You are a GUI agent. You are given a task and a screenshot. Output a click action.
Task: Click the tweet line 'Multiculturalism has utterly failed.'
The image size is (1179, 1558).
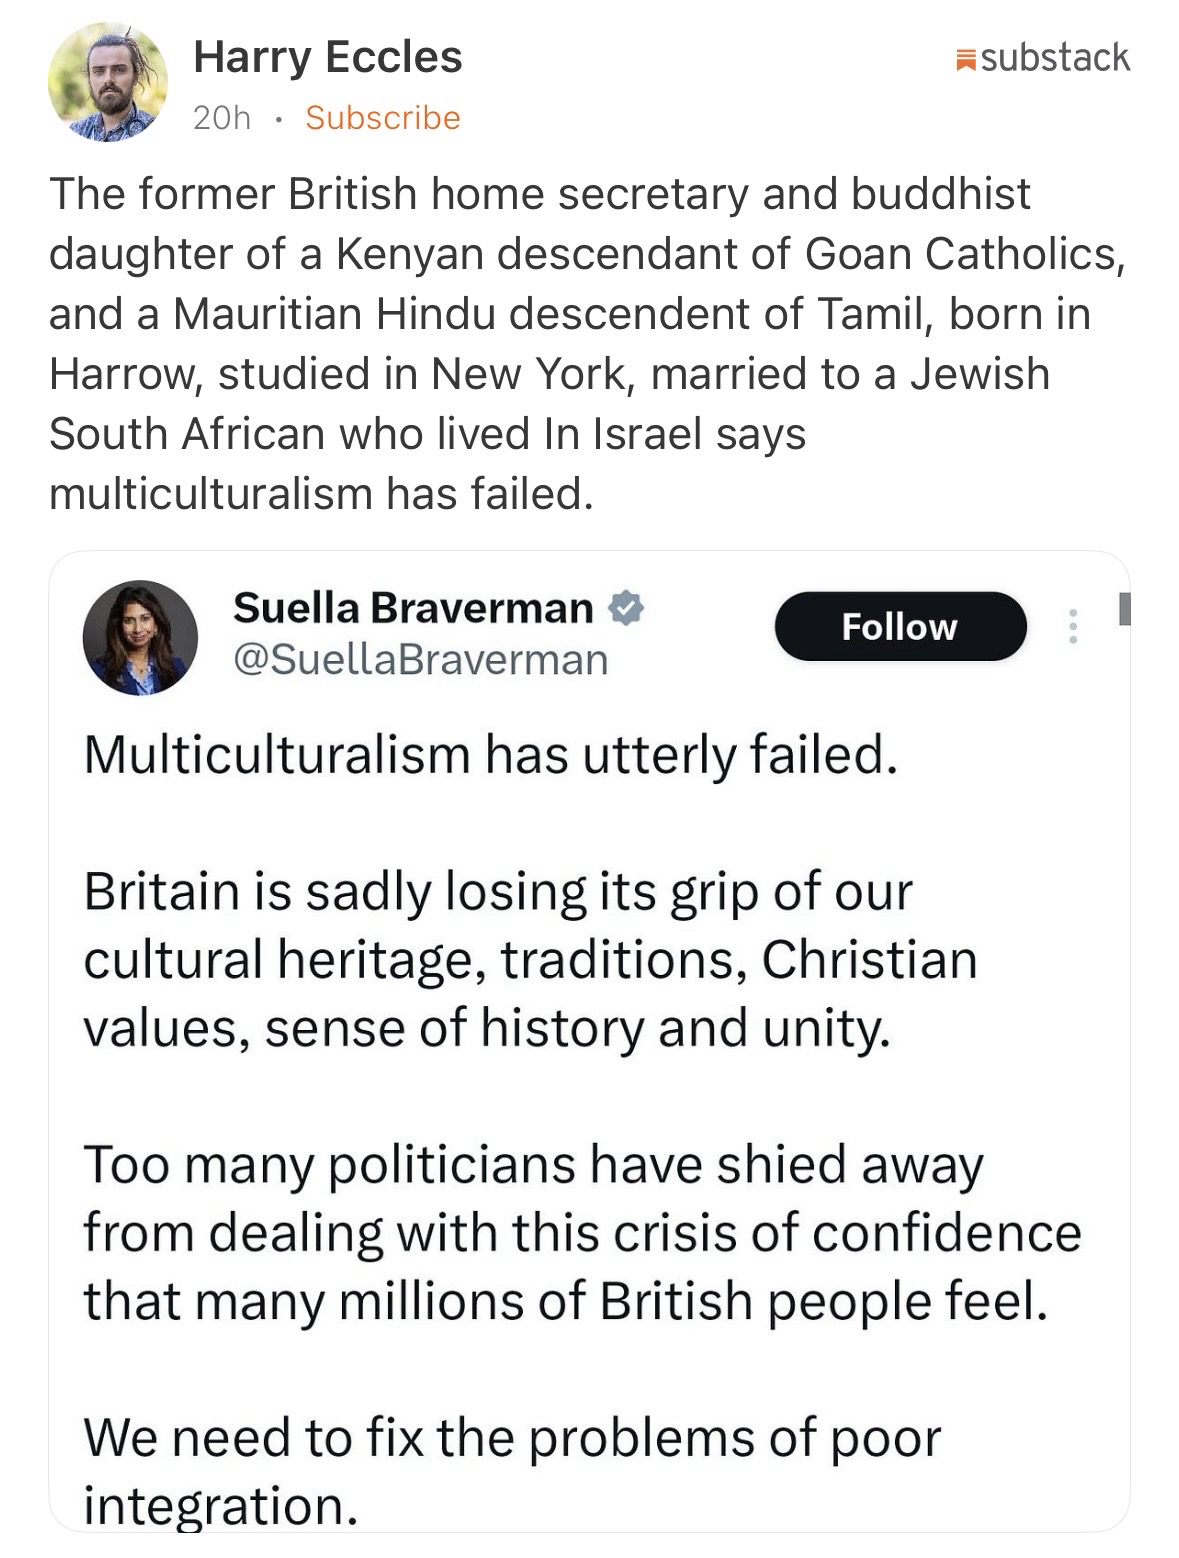(x=490, y=755)
